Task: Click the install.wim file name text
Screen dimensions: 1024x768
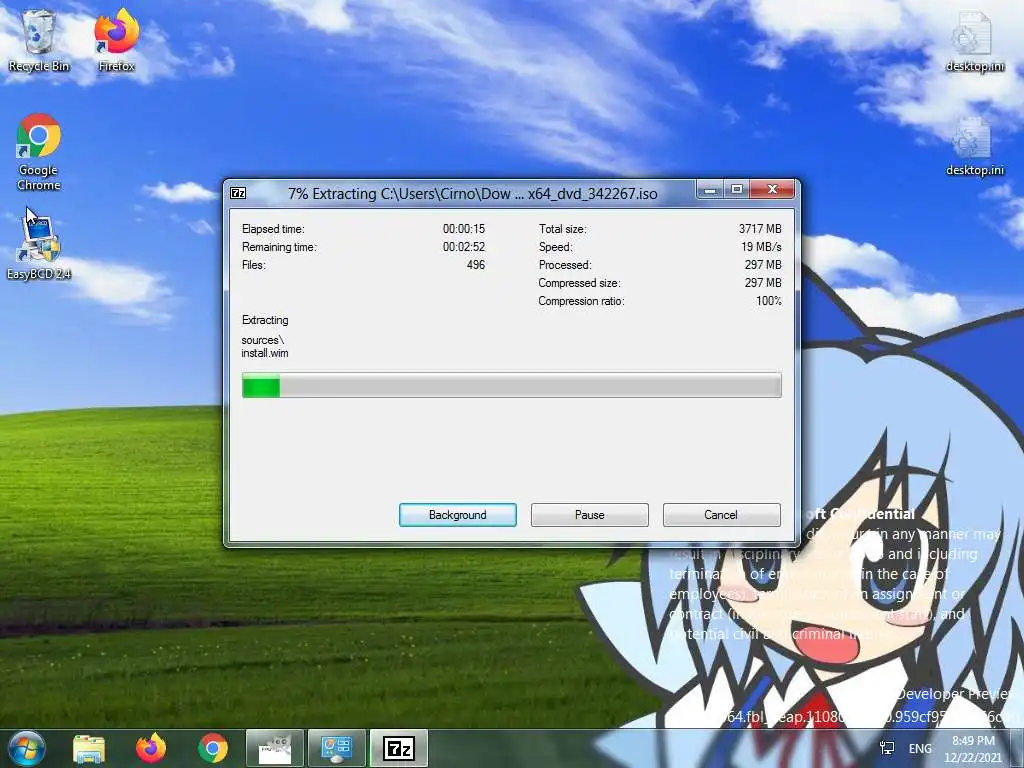Action: pyautogui.click(x=264, y=353)
